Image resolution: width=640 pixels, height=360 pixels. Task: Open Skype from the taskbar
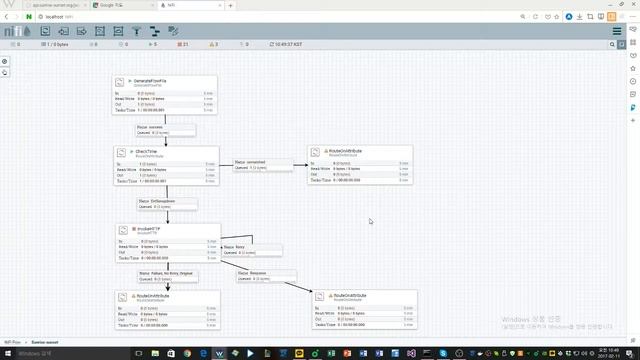pyautogui.click(x=443, y=353)
